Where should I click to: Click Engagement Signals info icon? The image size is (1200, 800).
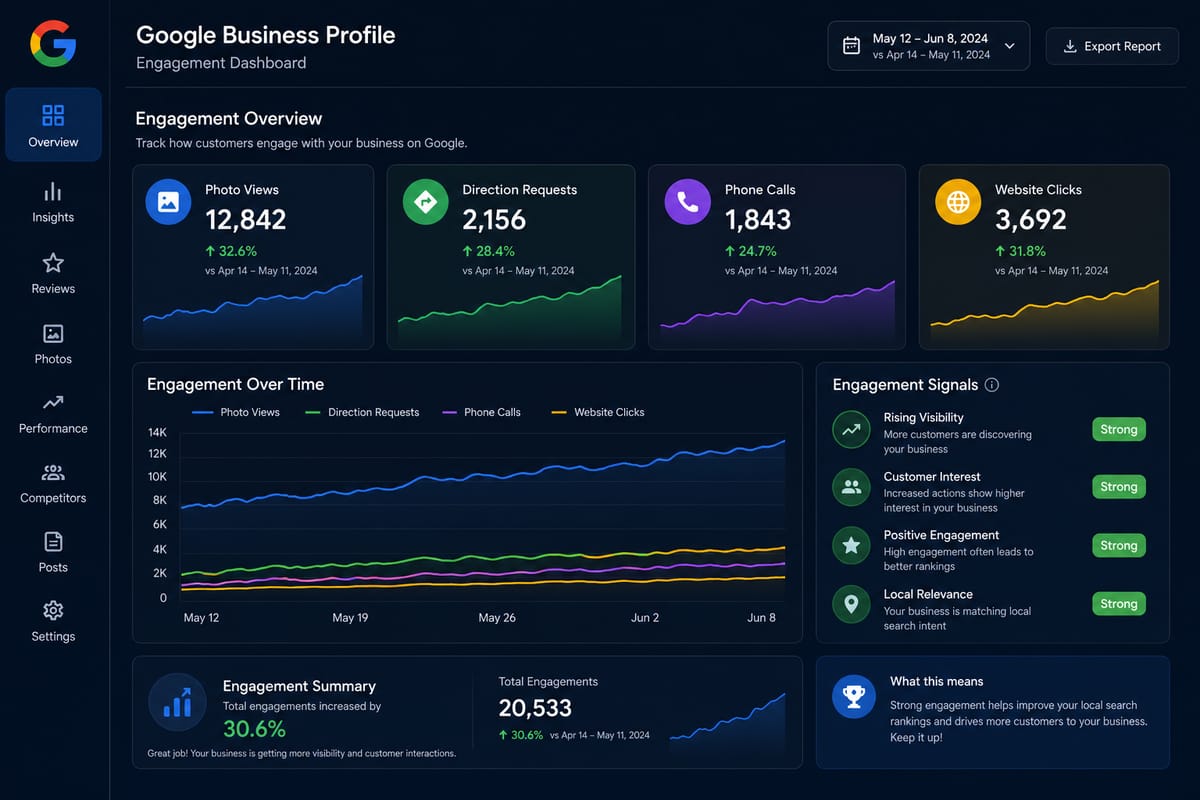[x=992, y=385]
